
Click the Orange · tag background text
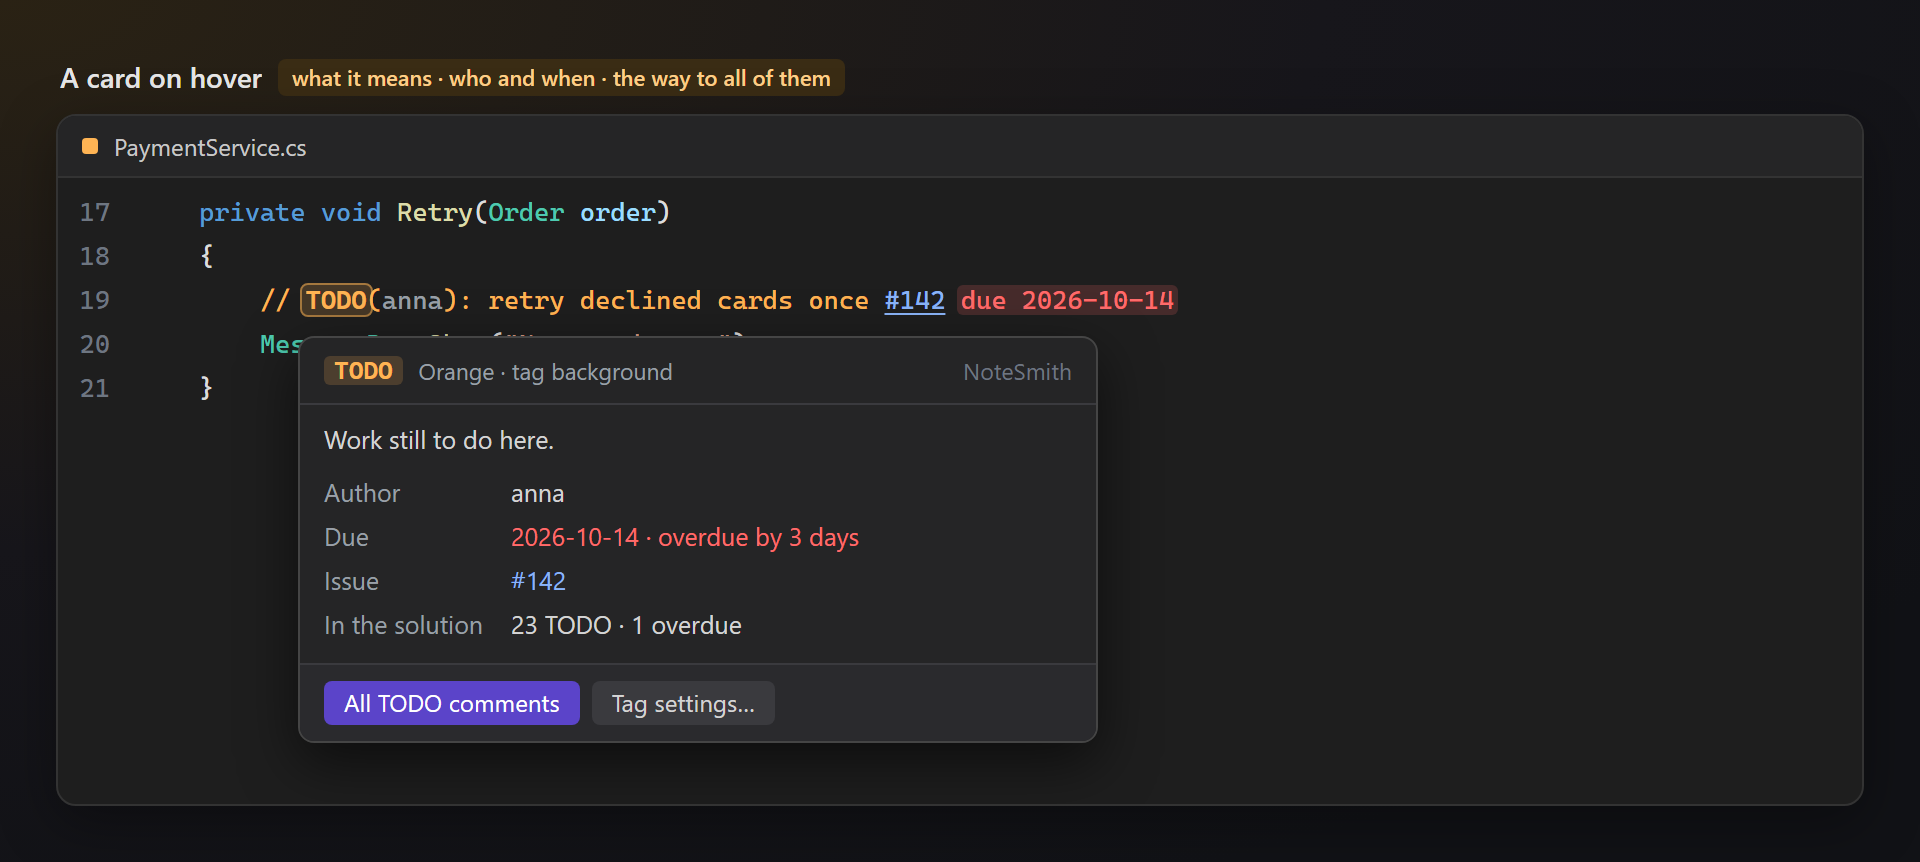coord(545,372)
